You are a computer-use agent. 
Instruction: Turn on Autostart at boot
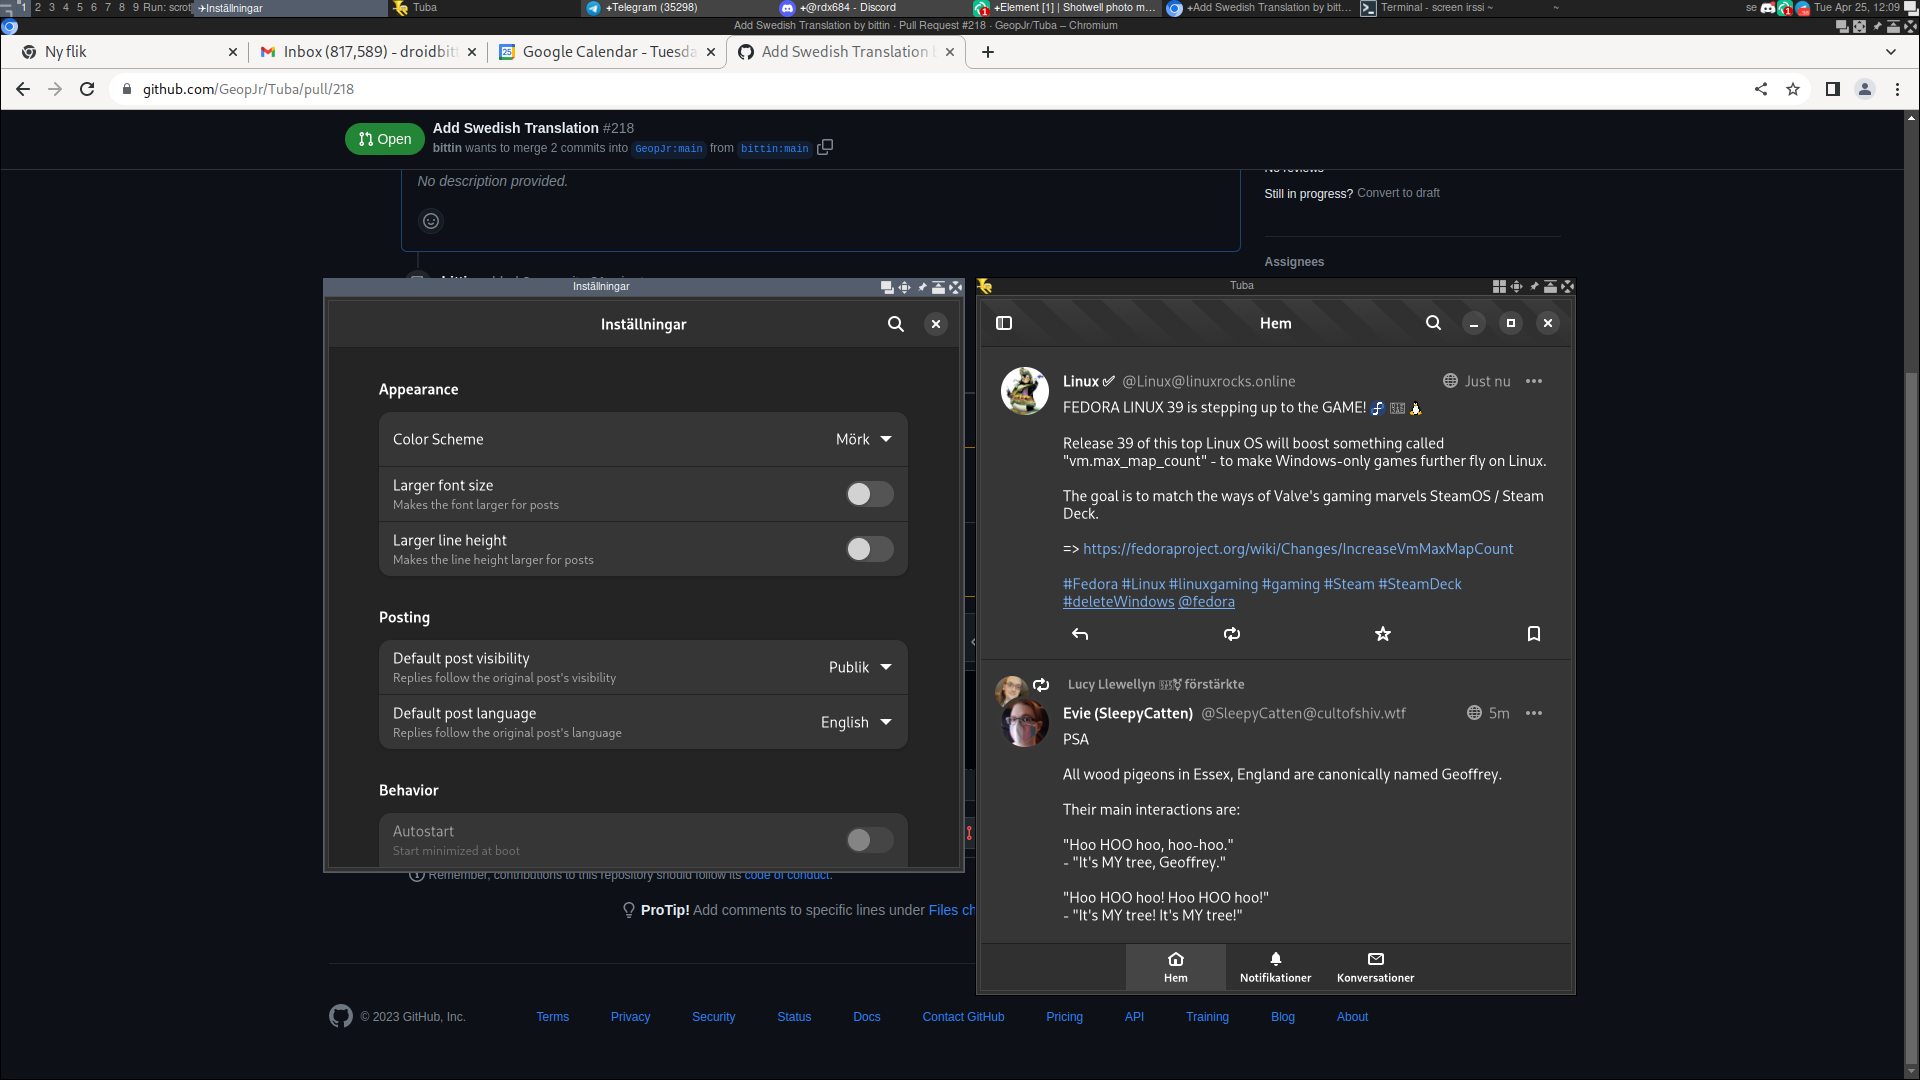coord(868,840)
